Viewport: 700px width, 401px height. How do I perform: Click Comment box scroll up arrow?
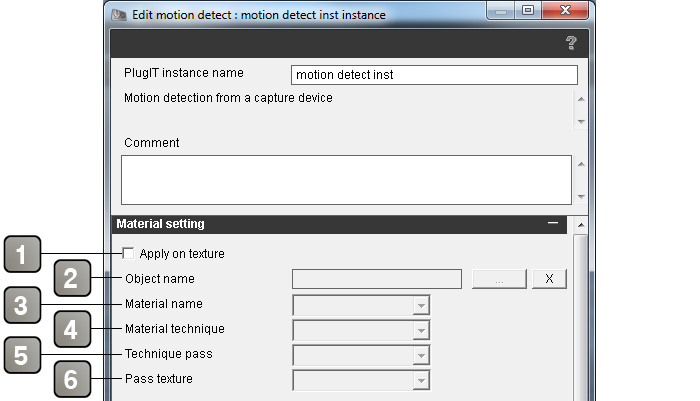[x=581, y=164]
